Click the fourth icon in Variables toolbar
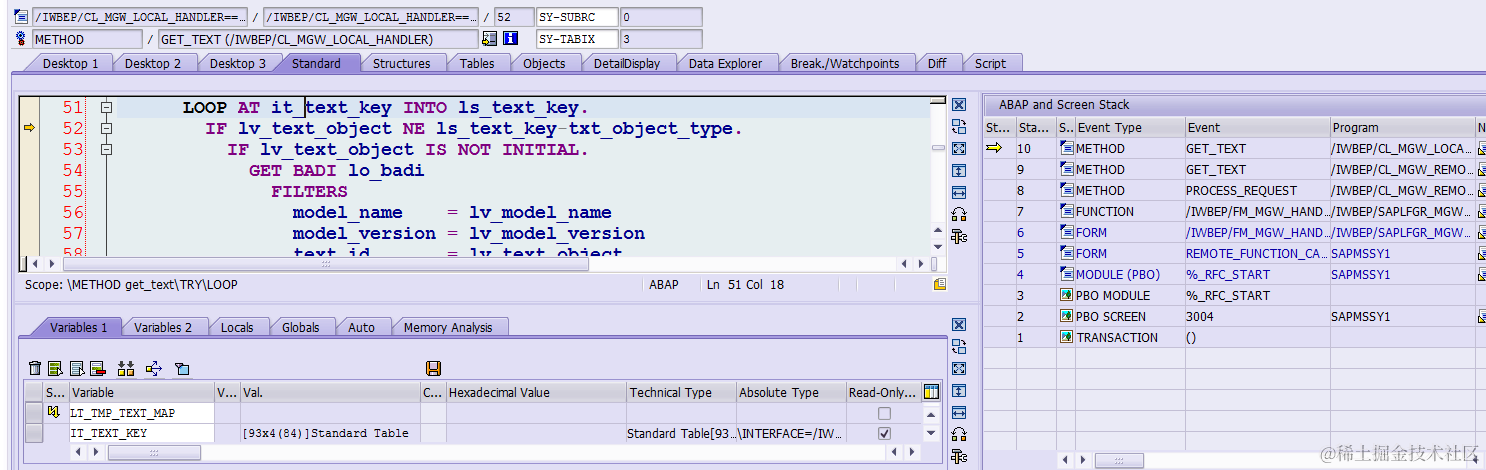Screen dimensions: 1486x470 pyautogui.click(x=98, y=369)
